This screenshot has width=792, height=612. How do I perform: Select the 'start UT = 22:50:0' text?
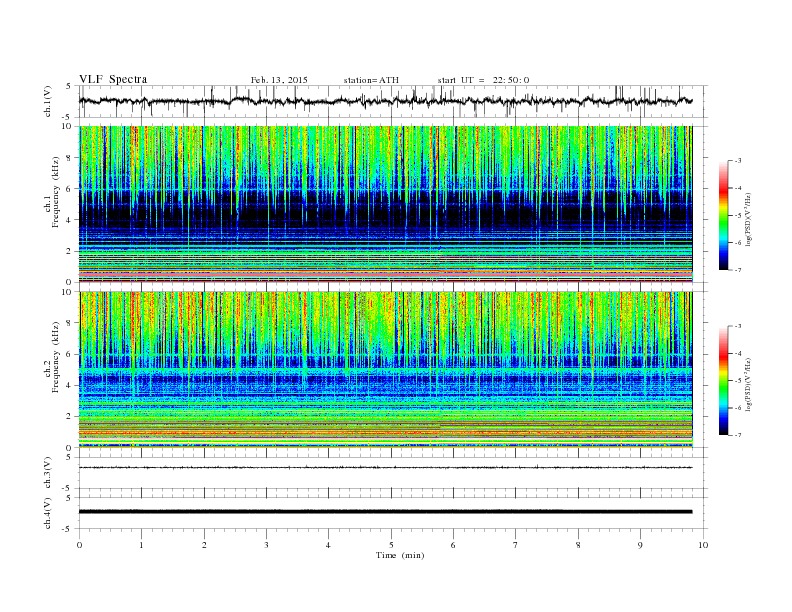[483, 80]
